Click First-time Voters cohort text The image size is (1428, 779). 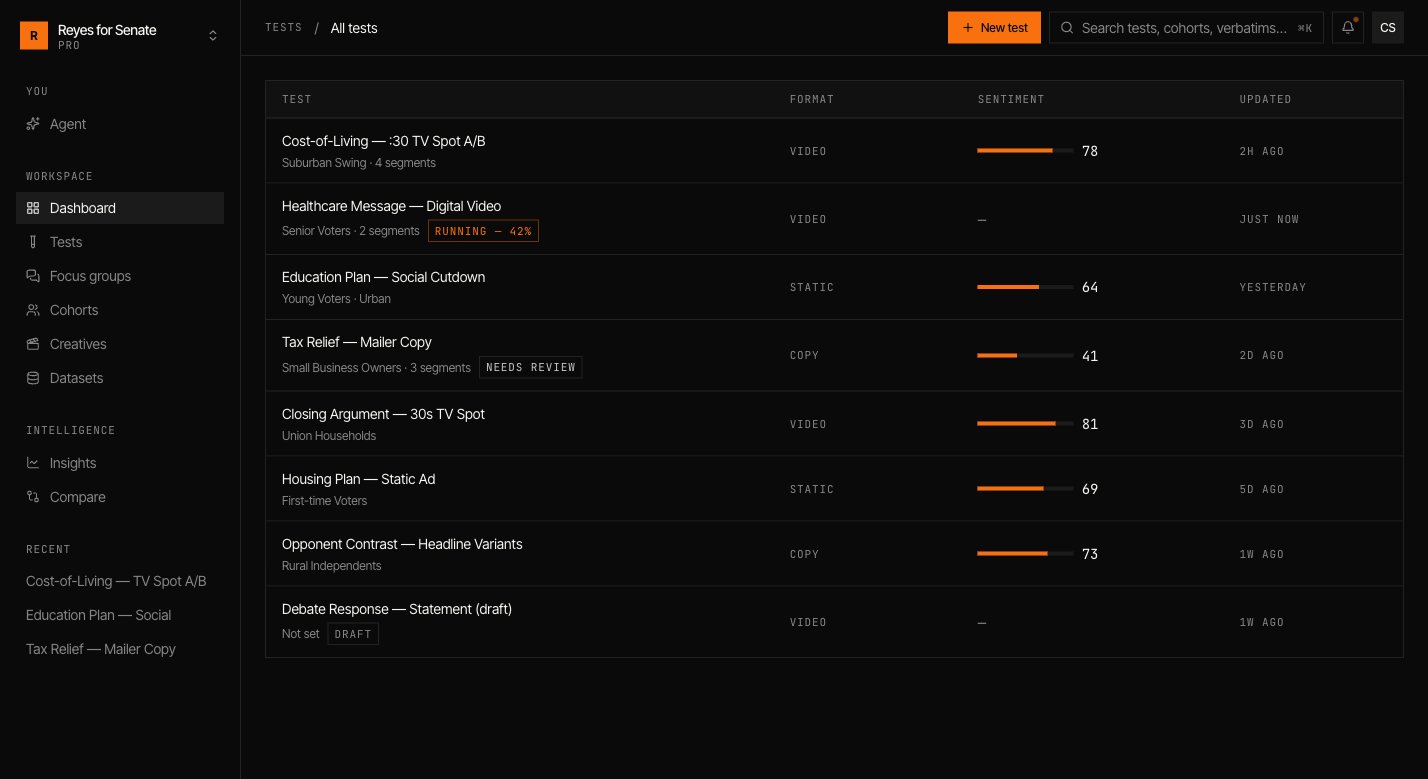point(324,501)
